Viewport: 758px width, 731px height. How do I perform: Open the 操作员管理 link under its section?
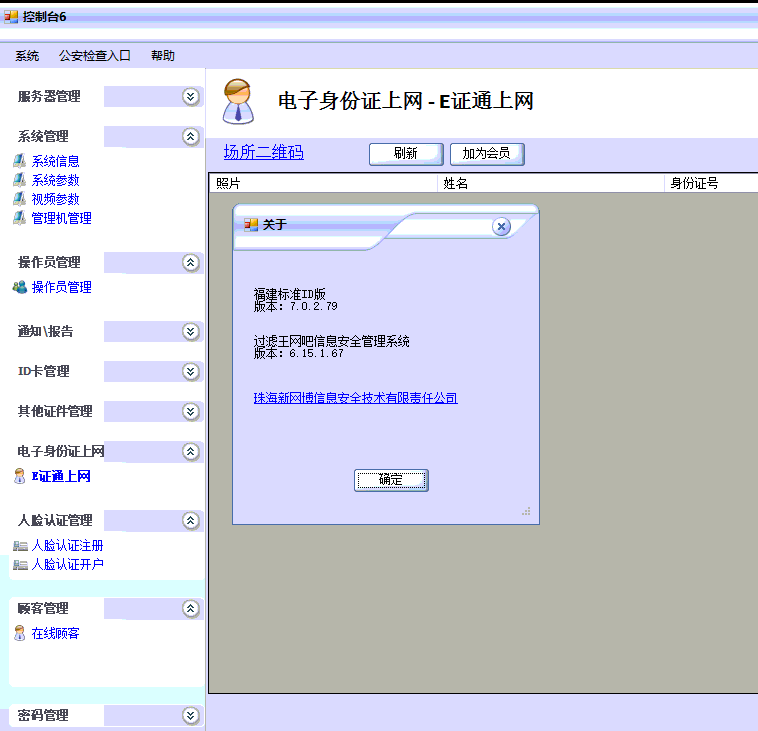(61, 287)
